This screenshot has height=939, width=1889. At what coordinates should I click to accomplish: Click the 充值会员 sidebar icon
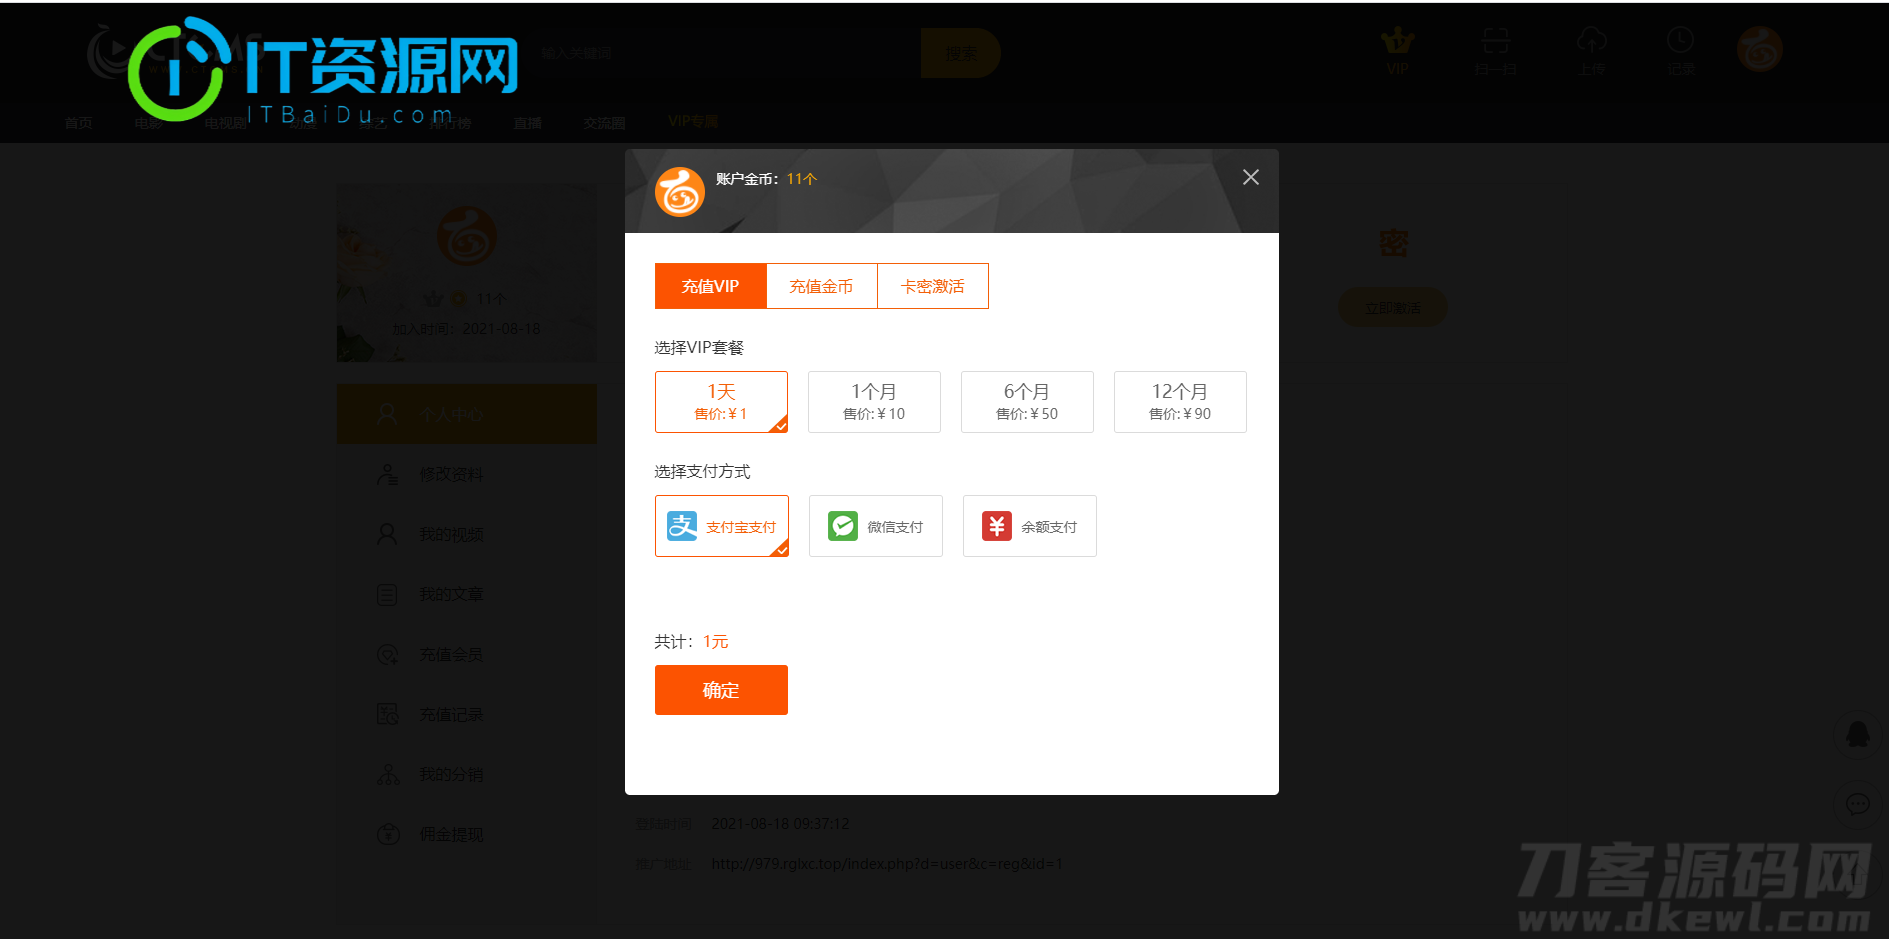[x=388, y=654]
